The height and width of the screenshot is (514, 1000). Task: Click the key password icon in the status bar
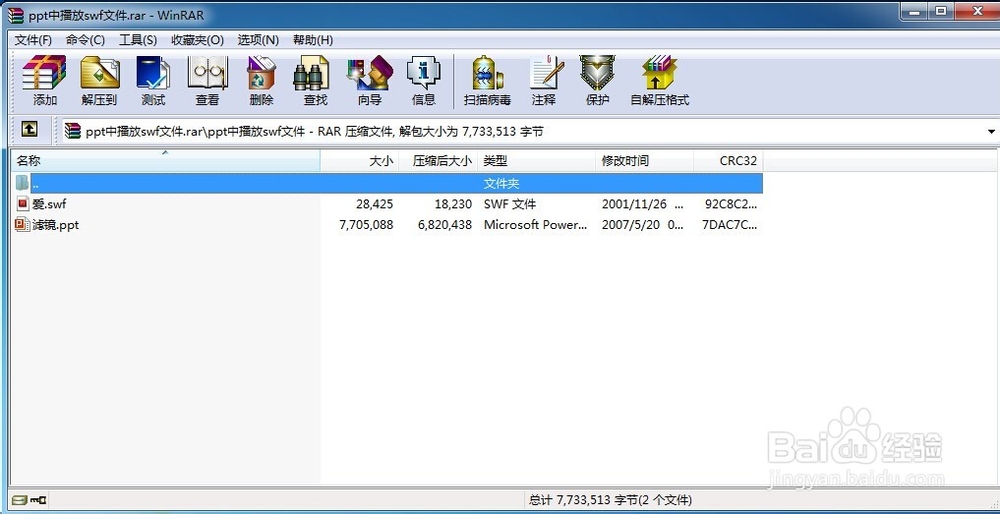pyautogui.click(x=38, y=500)
